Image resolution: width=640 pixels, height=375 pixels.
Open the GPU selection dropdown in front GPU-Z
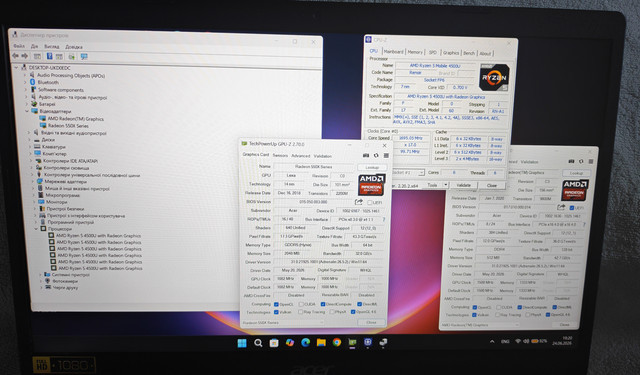(282, 323)
